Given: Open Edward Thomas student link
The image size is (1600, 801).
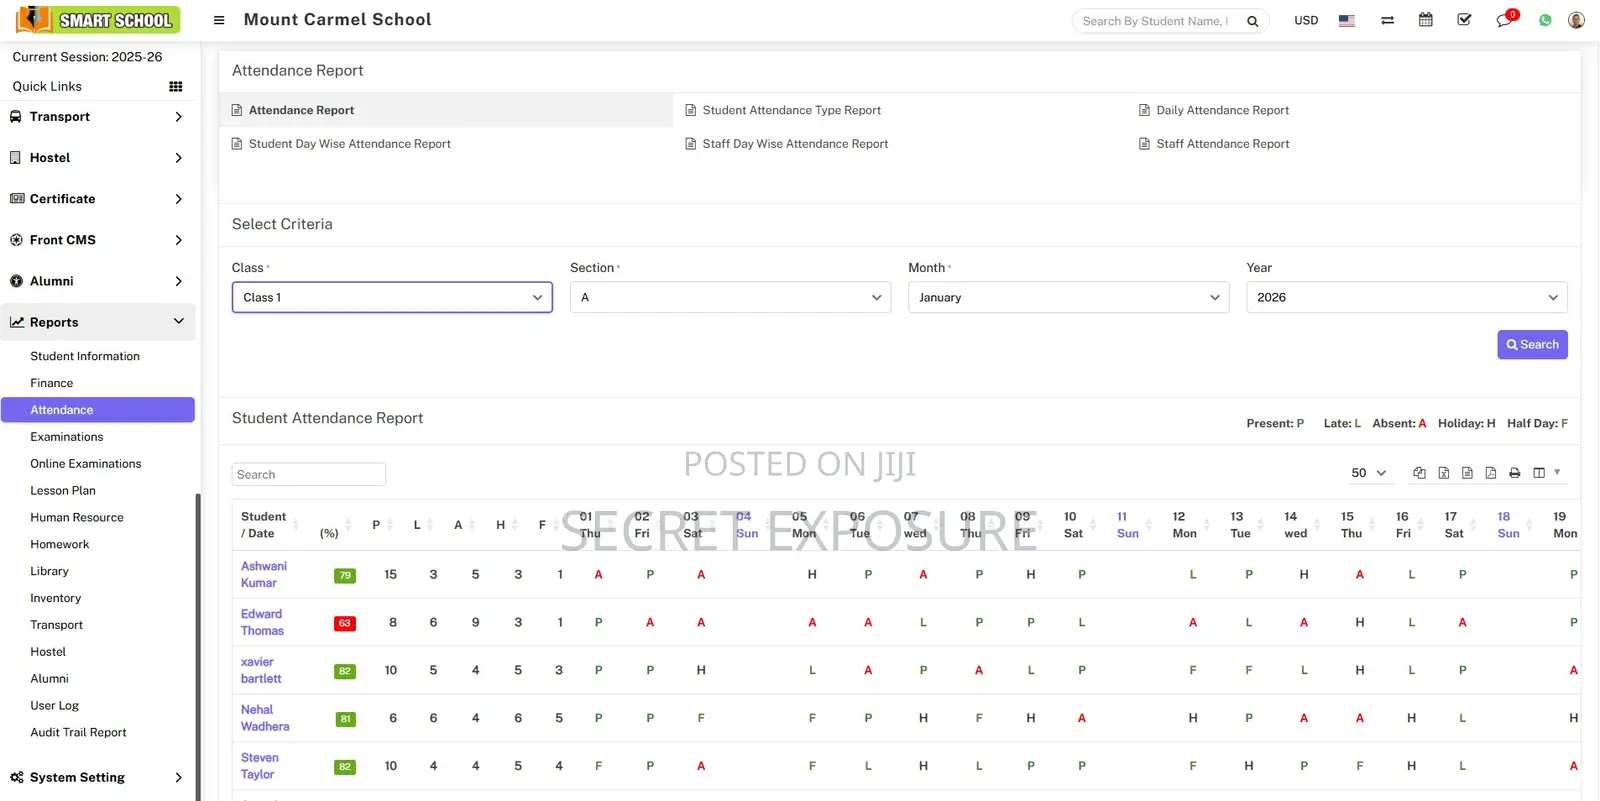Looking at the screenshot, I should (262, 622).
